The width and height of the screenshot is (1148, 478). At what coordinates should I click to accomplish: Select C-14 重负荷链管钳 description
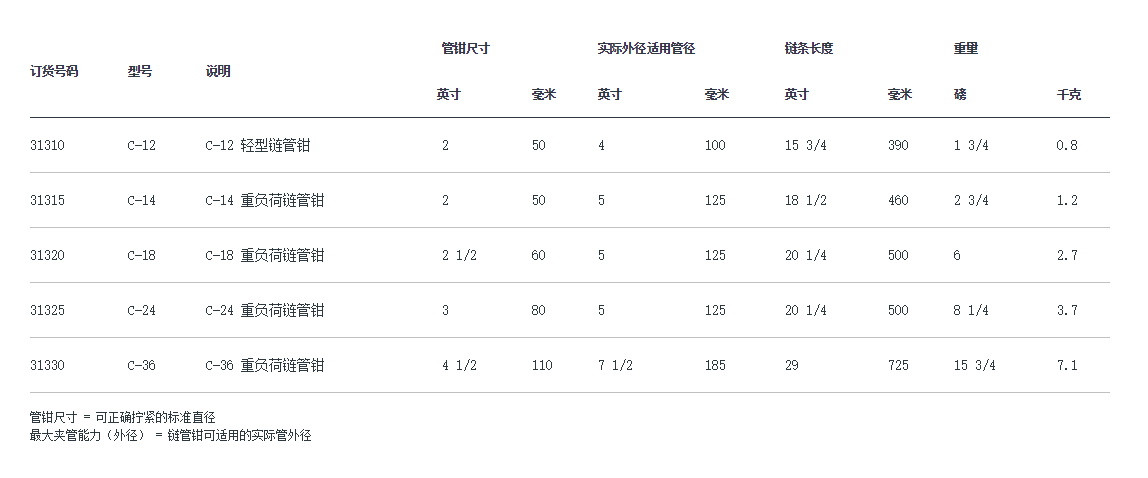coord(264,200)
